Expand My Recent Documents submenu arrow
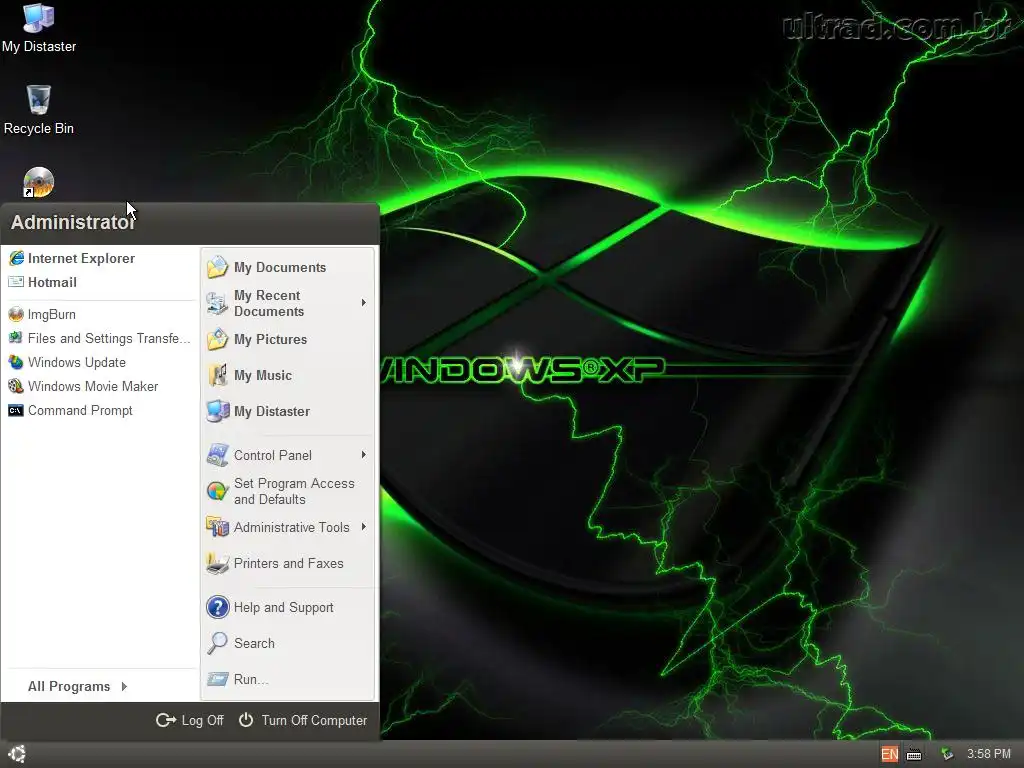Image resolution: width=1024 pixels, height=768 pixels. [364, 303]
